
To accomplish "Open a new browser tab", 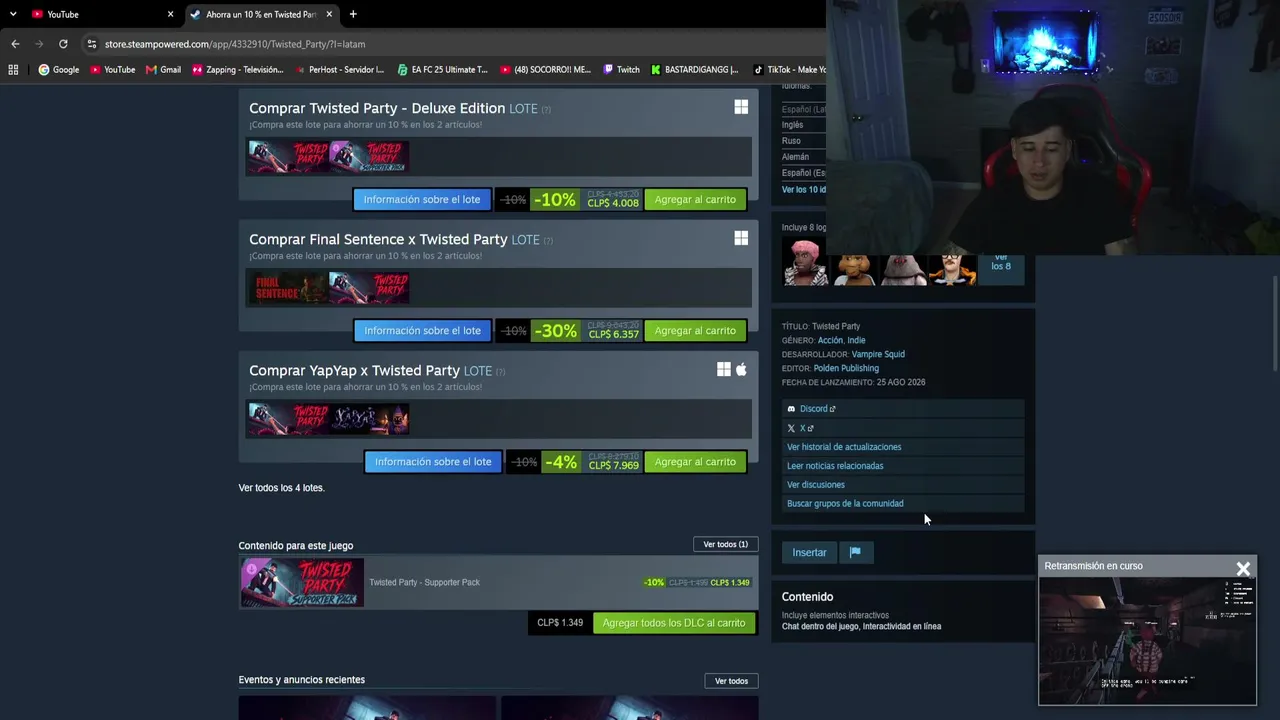I will coord(353,14).
